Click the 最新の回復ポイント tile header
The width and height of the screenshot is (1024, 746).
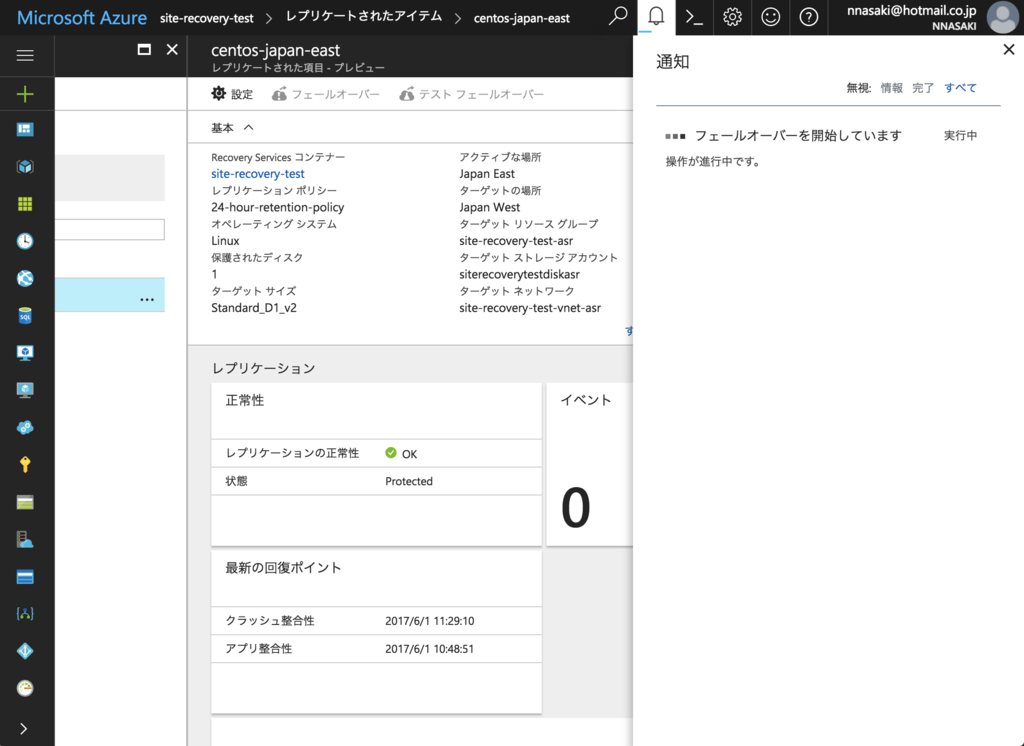click(x=283, y=568)
